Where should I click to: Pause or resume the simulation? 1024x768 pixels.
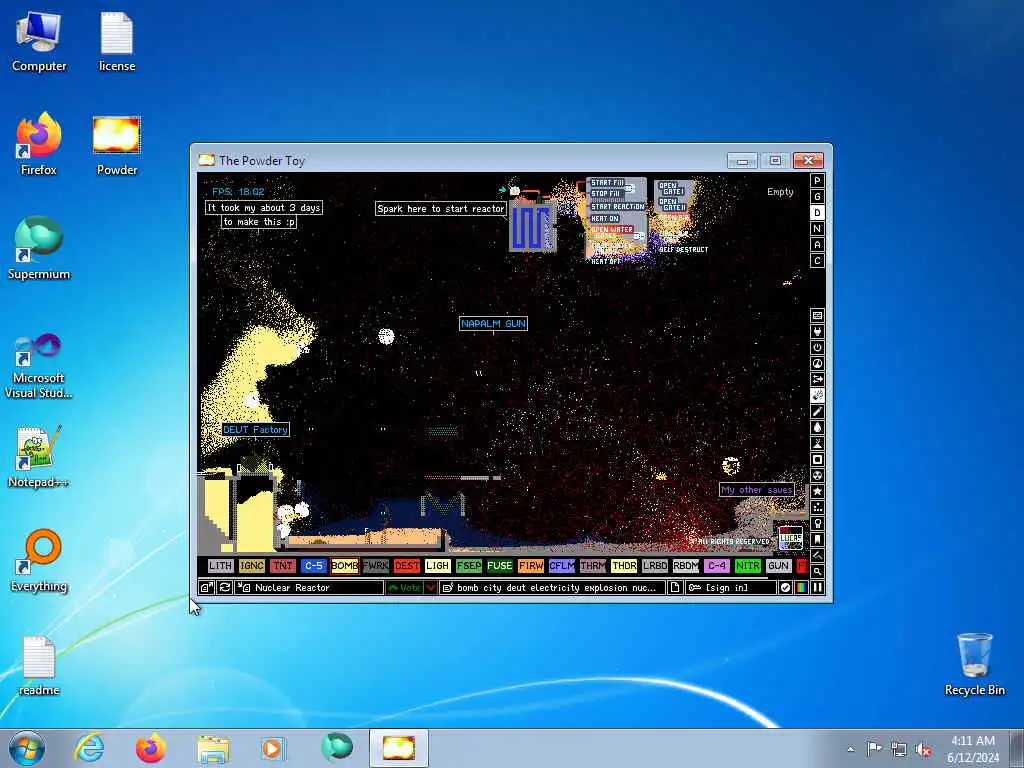[x=817, y=587]
